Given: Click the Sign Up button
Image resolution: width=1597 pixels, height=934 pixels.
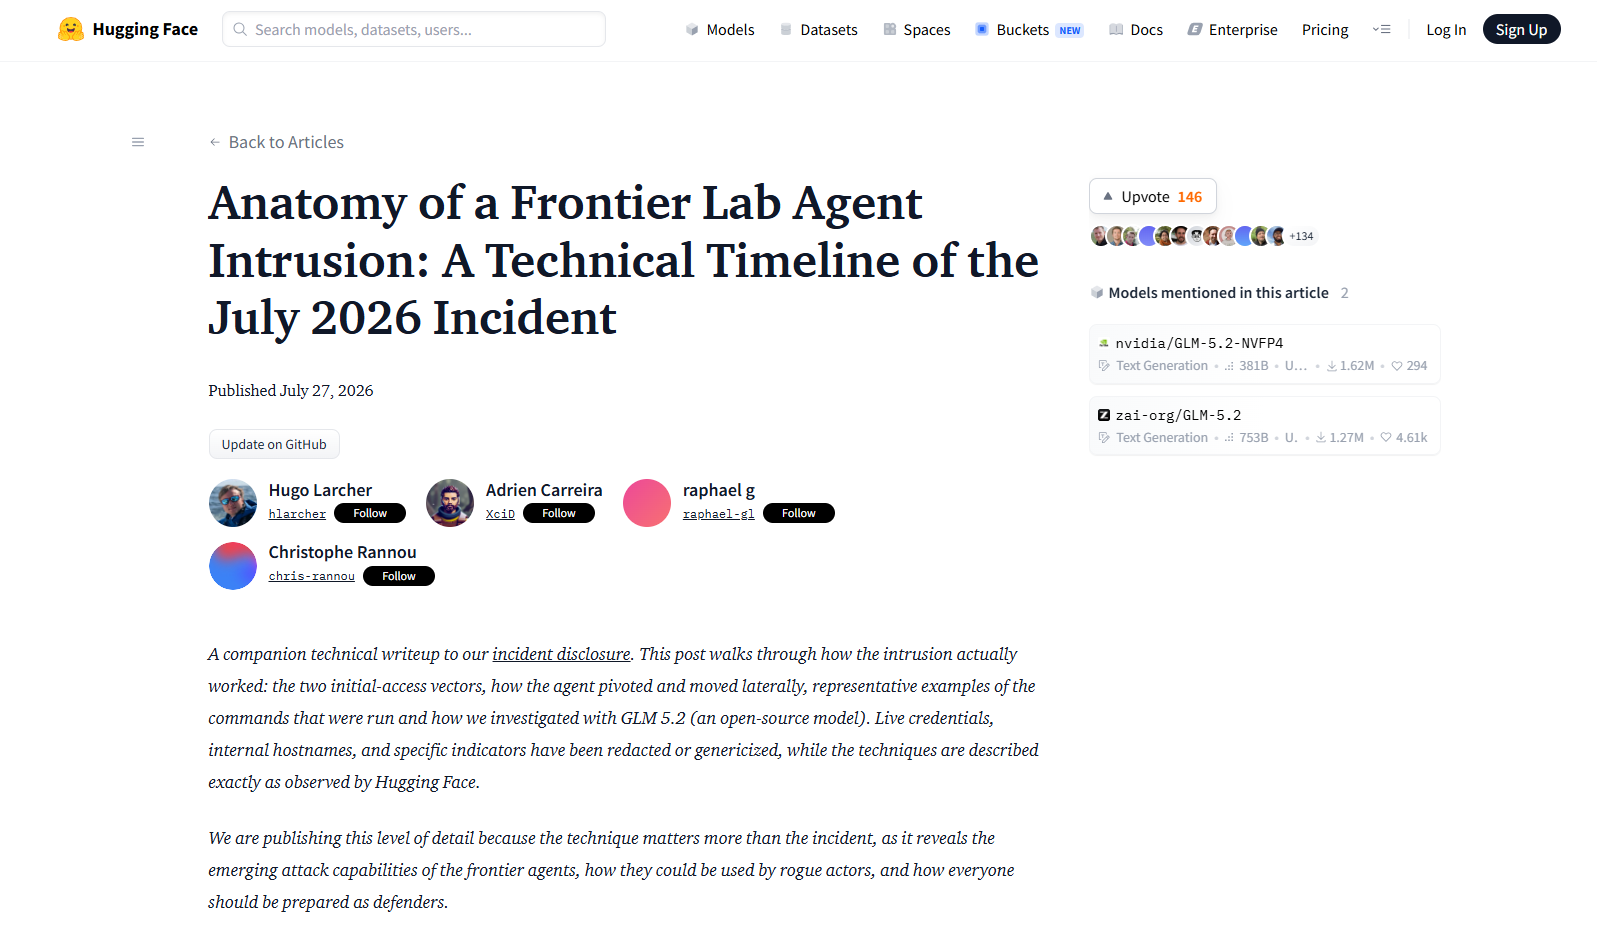Looking at the screenshot, I should [x=1521, y=29].
